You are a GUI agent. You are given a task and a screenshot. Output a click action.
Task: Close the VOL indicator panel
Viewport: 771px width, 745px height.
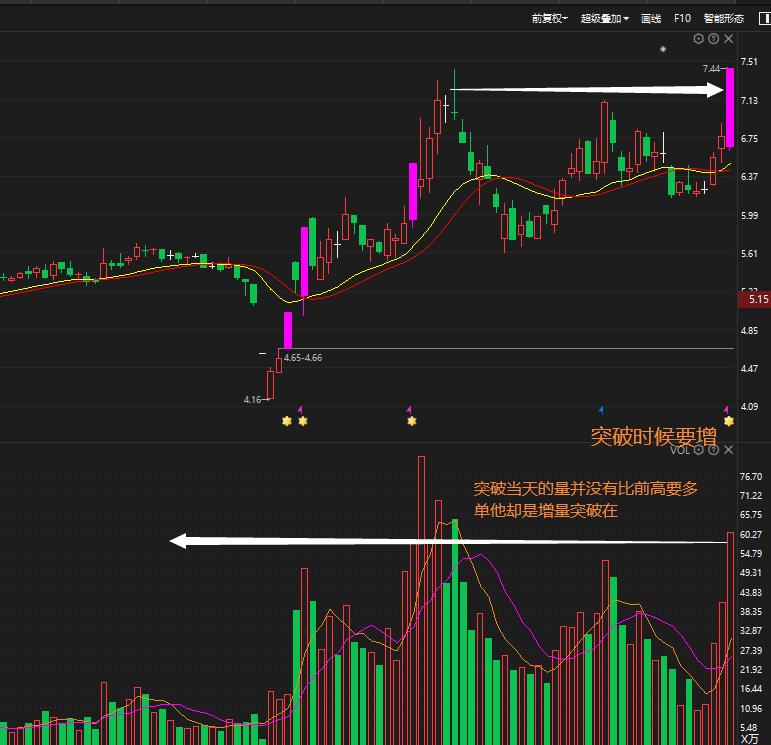point(729,449)
